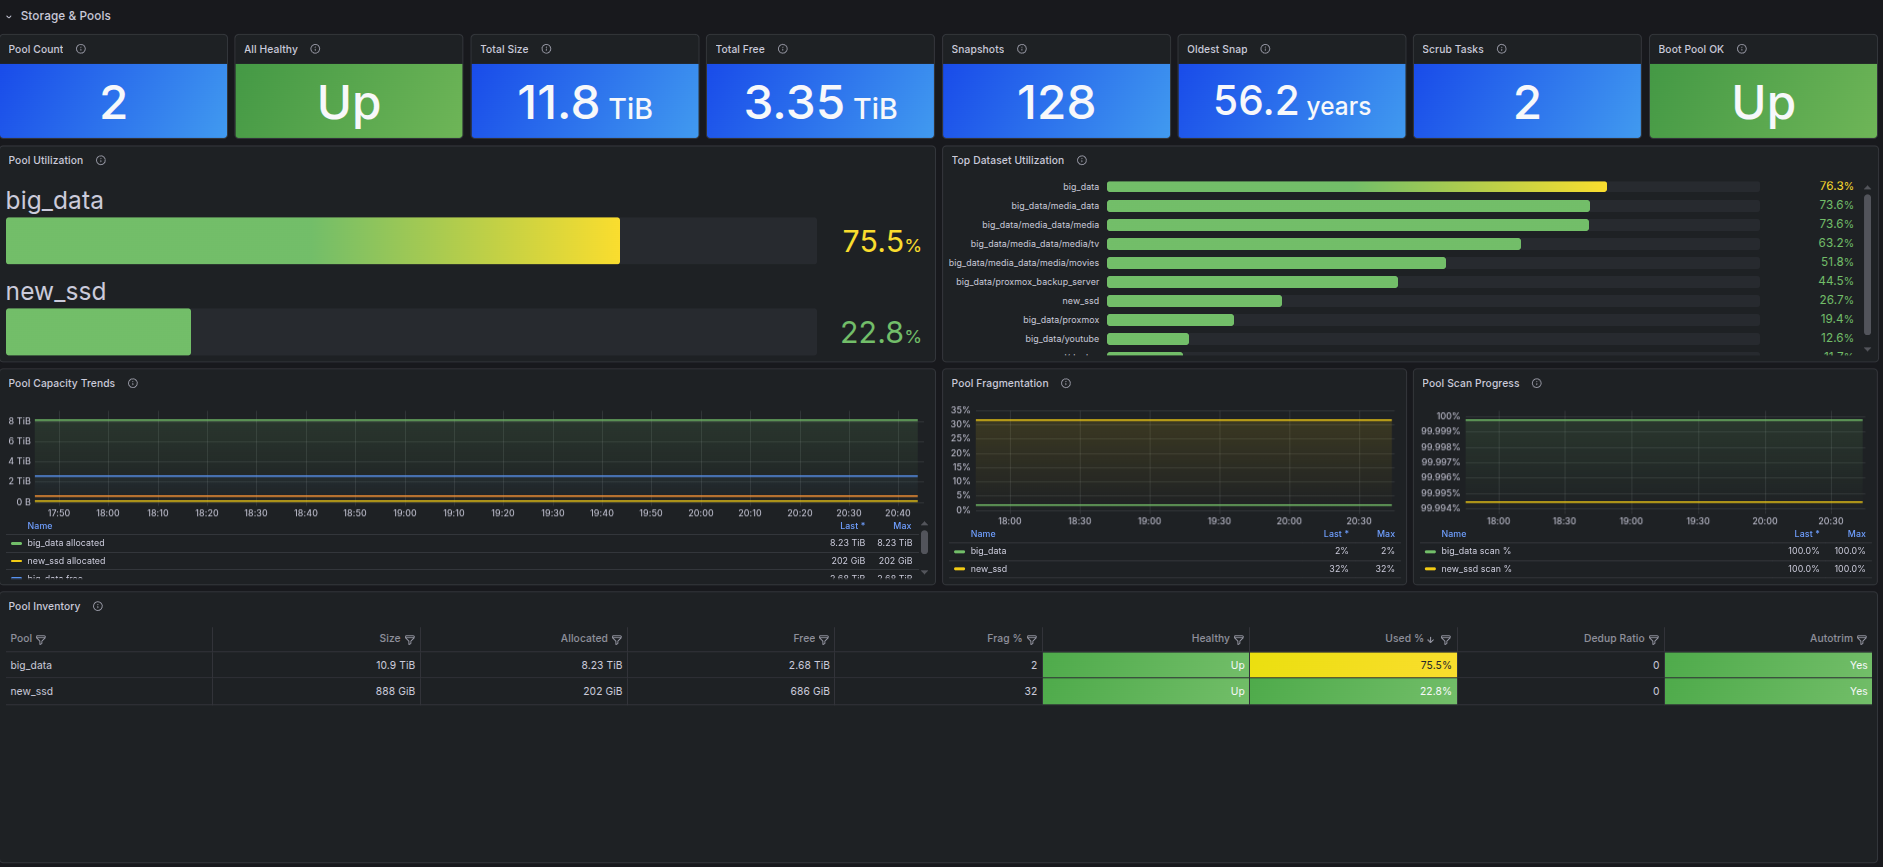Click the info icon next to Pool Fragmentation
Screen dimensions: 1883x867
click(1066, 383)
